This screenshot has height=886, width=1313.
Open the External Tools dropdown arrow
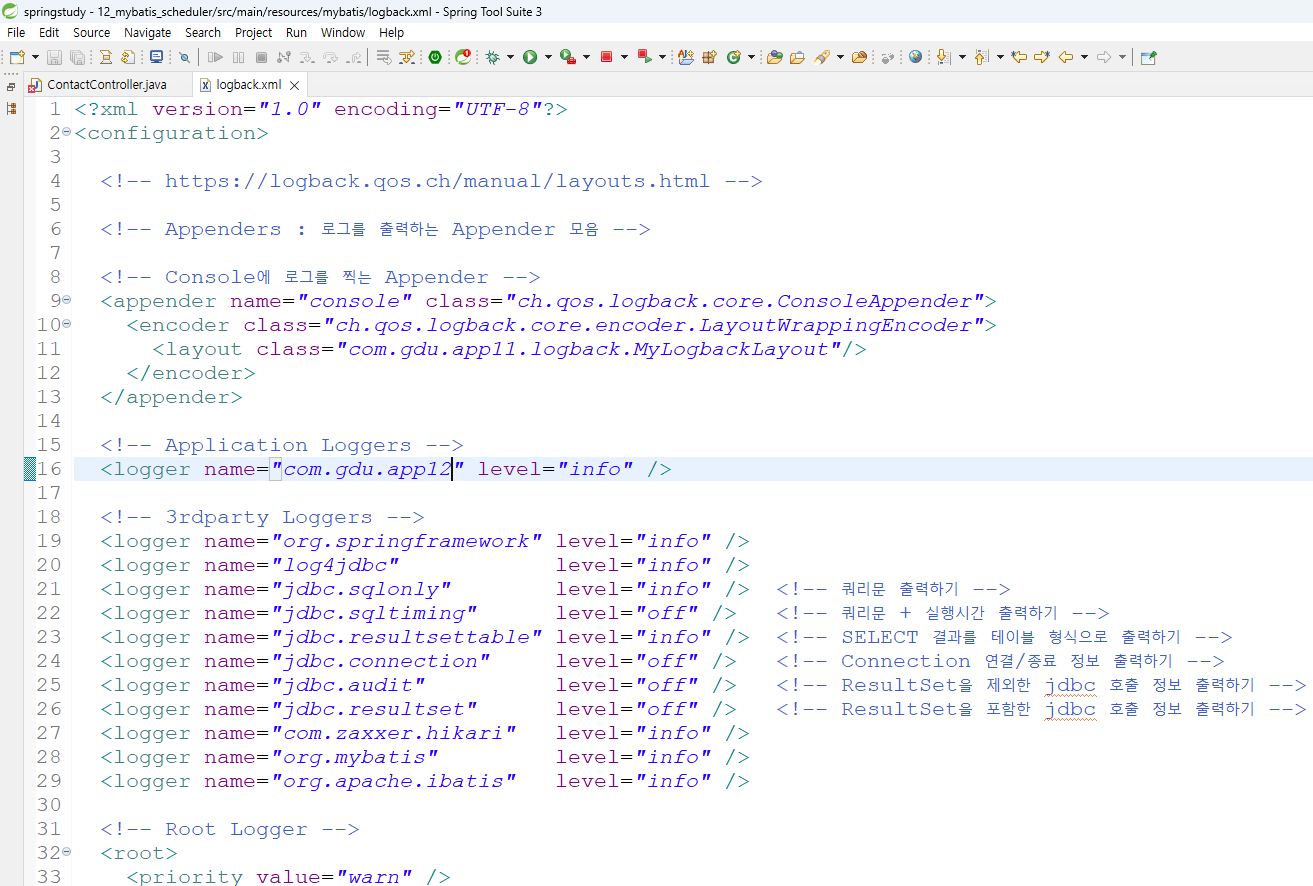click(586, 57)
